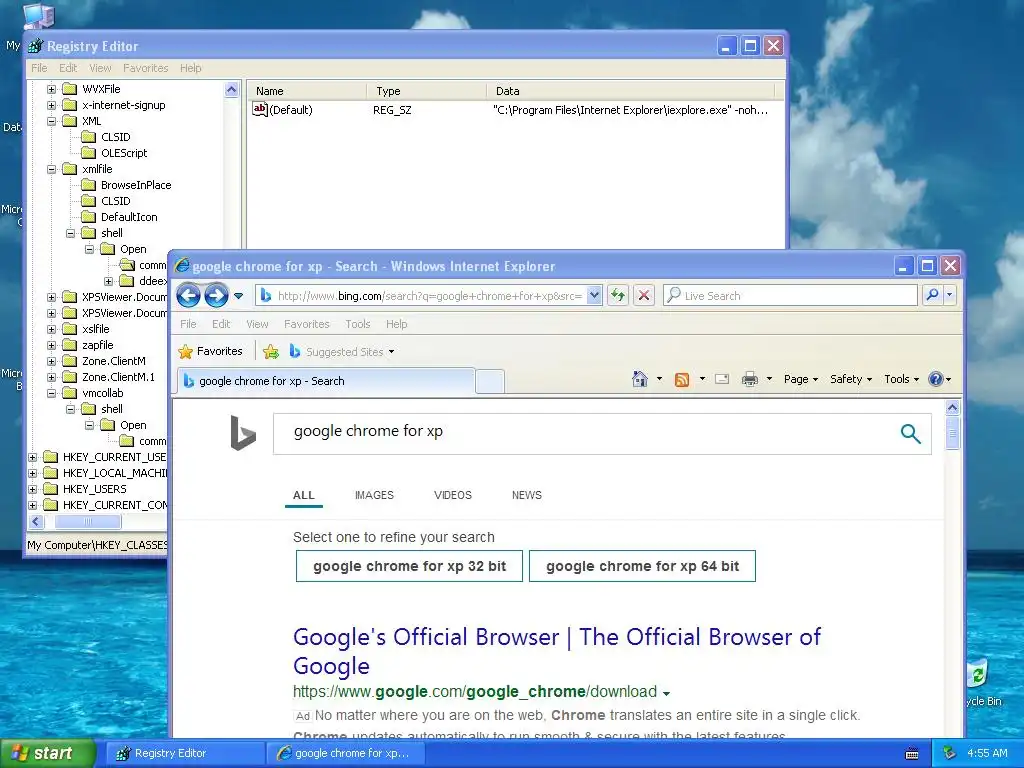Switch to Registry Editor taskbar button
The width and height of the screenshot is (1024, 768).
[x=185, y=753]
